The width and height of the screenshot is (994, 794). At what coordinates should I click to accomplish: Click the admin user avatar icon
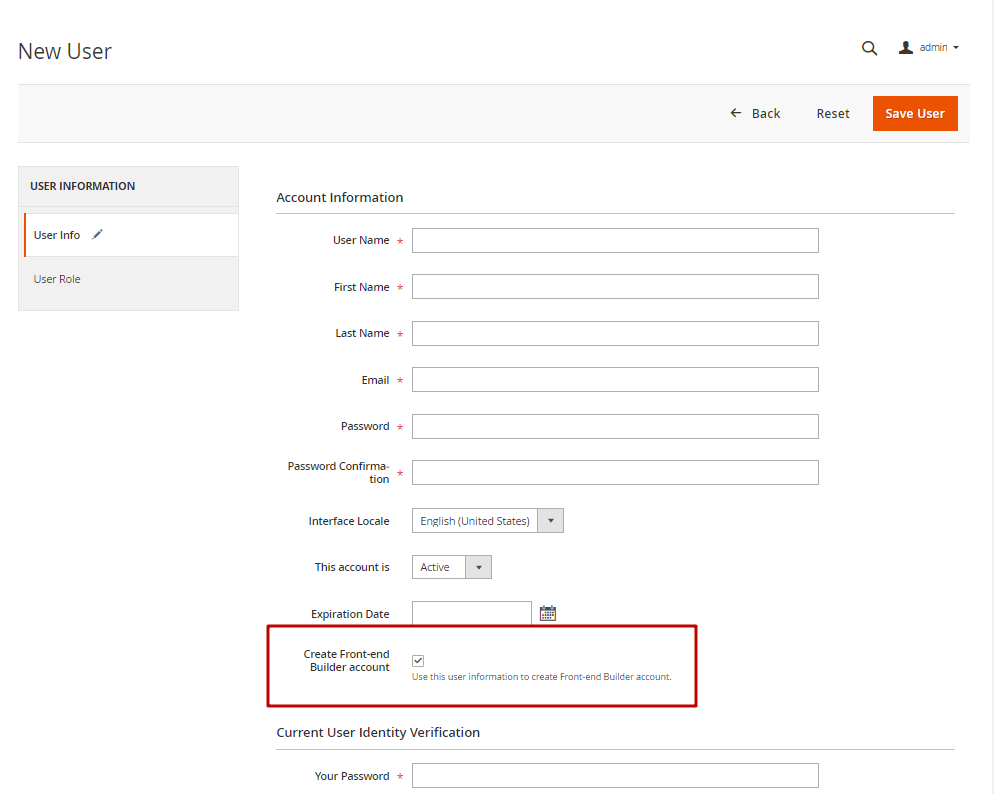906,48
